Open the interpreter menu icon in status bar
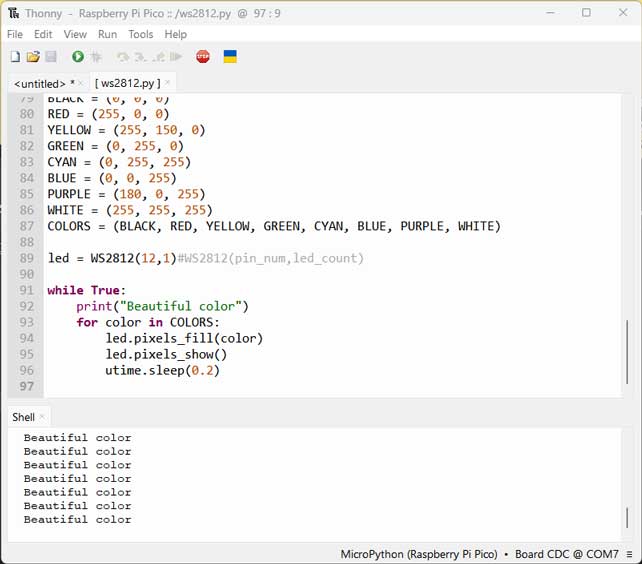Image resolution: width=642 pixels, height=564 pixels. point(629,554)
